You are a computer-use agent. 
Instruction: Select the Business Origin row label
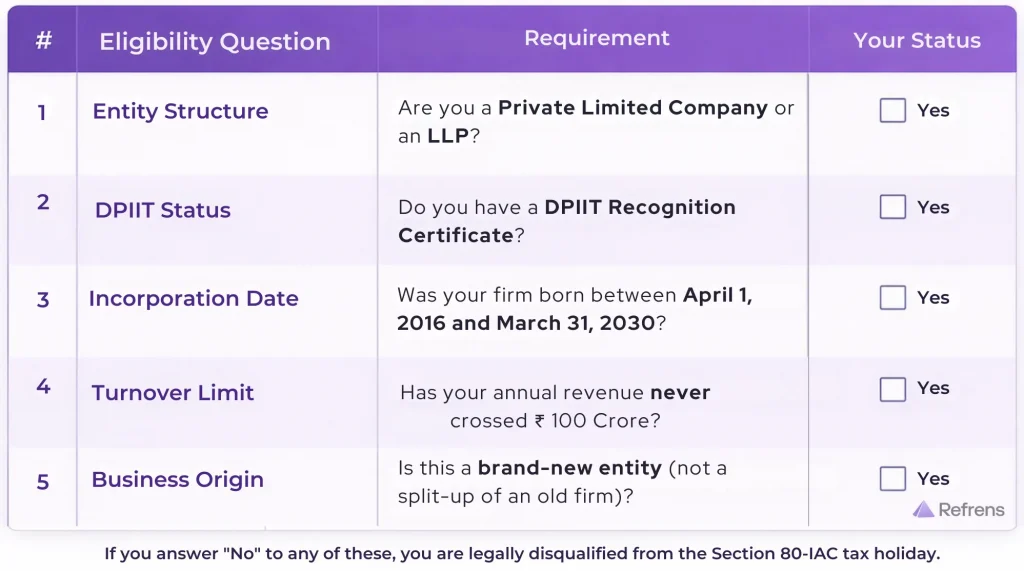(177, 479)
